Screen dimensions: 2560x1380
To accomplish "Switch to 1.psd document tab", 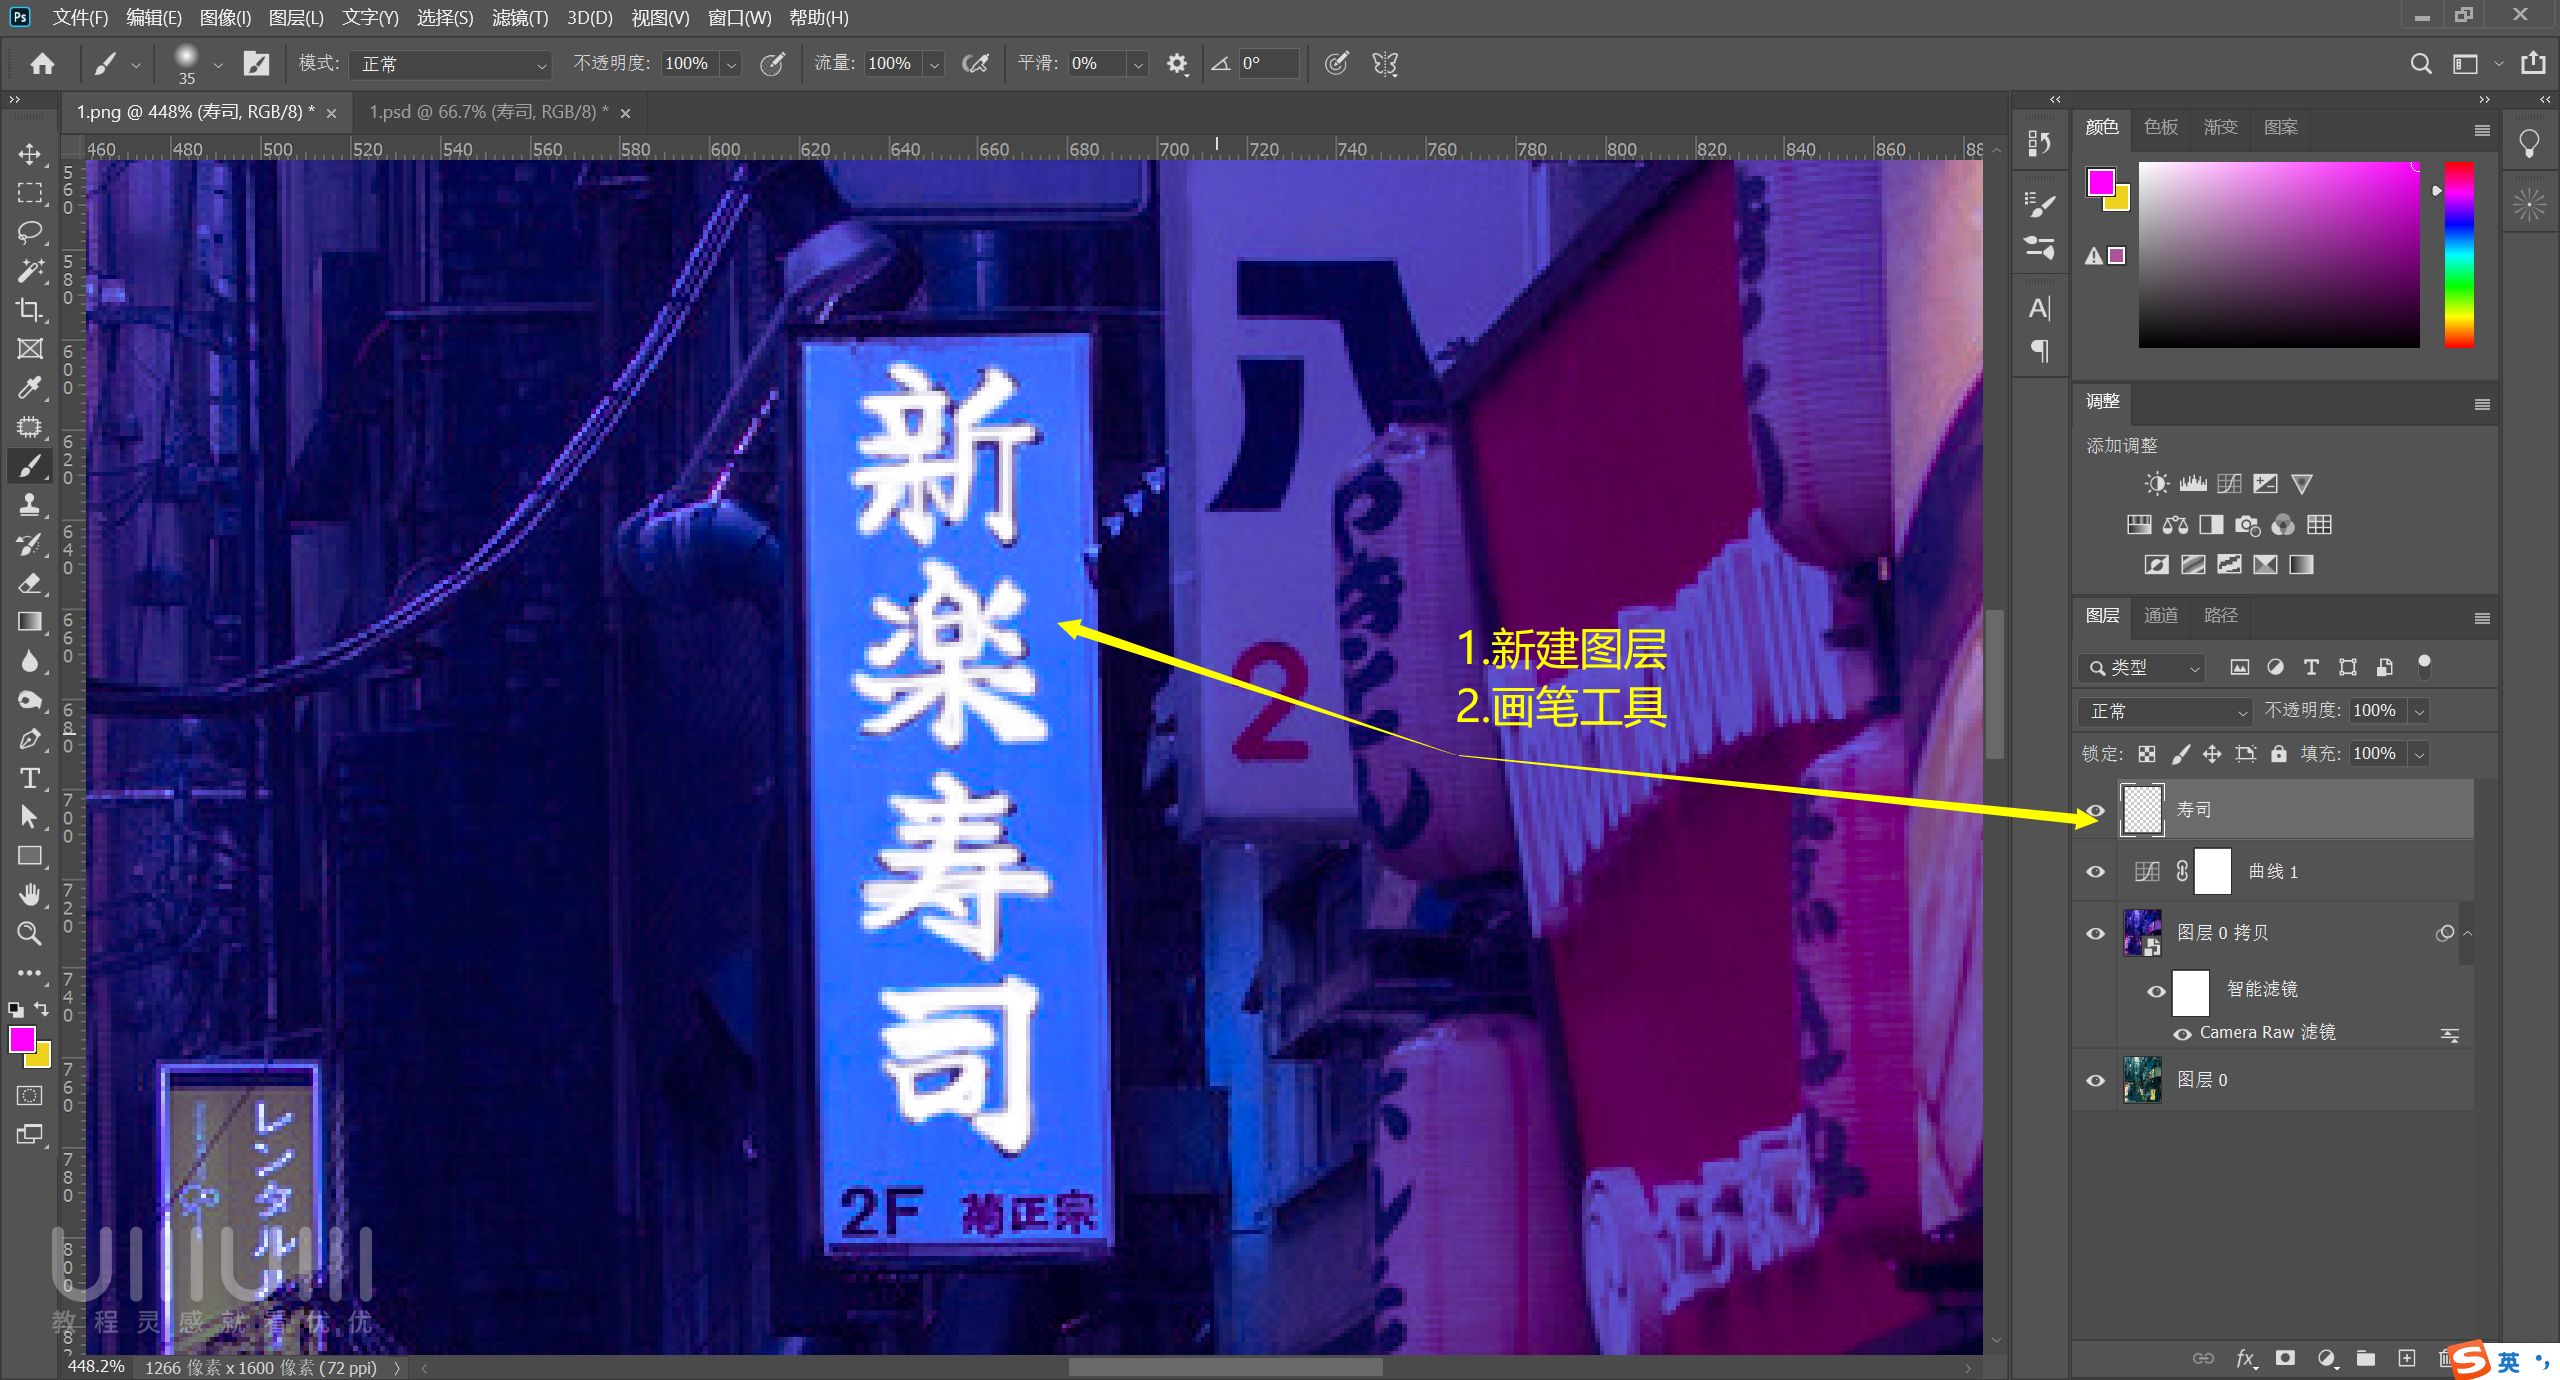I will 488,112.
